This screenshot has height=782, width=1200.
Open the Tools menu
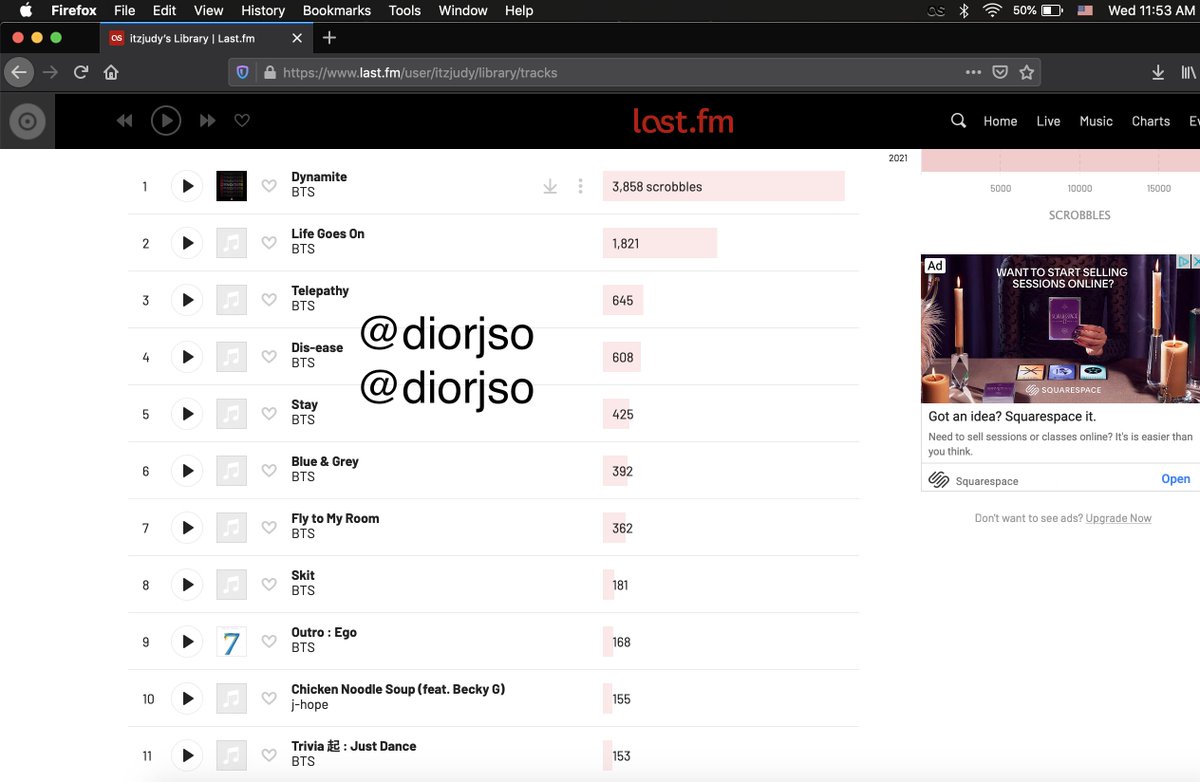coord(405,10)
